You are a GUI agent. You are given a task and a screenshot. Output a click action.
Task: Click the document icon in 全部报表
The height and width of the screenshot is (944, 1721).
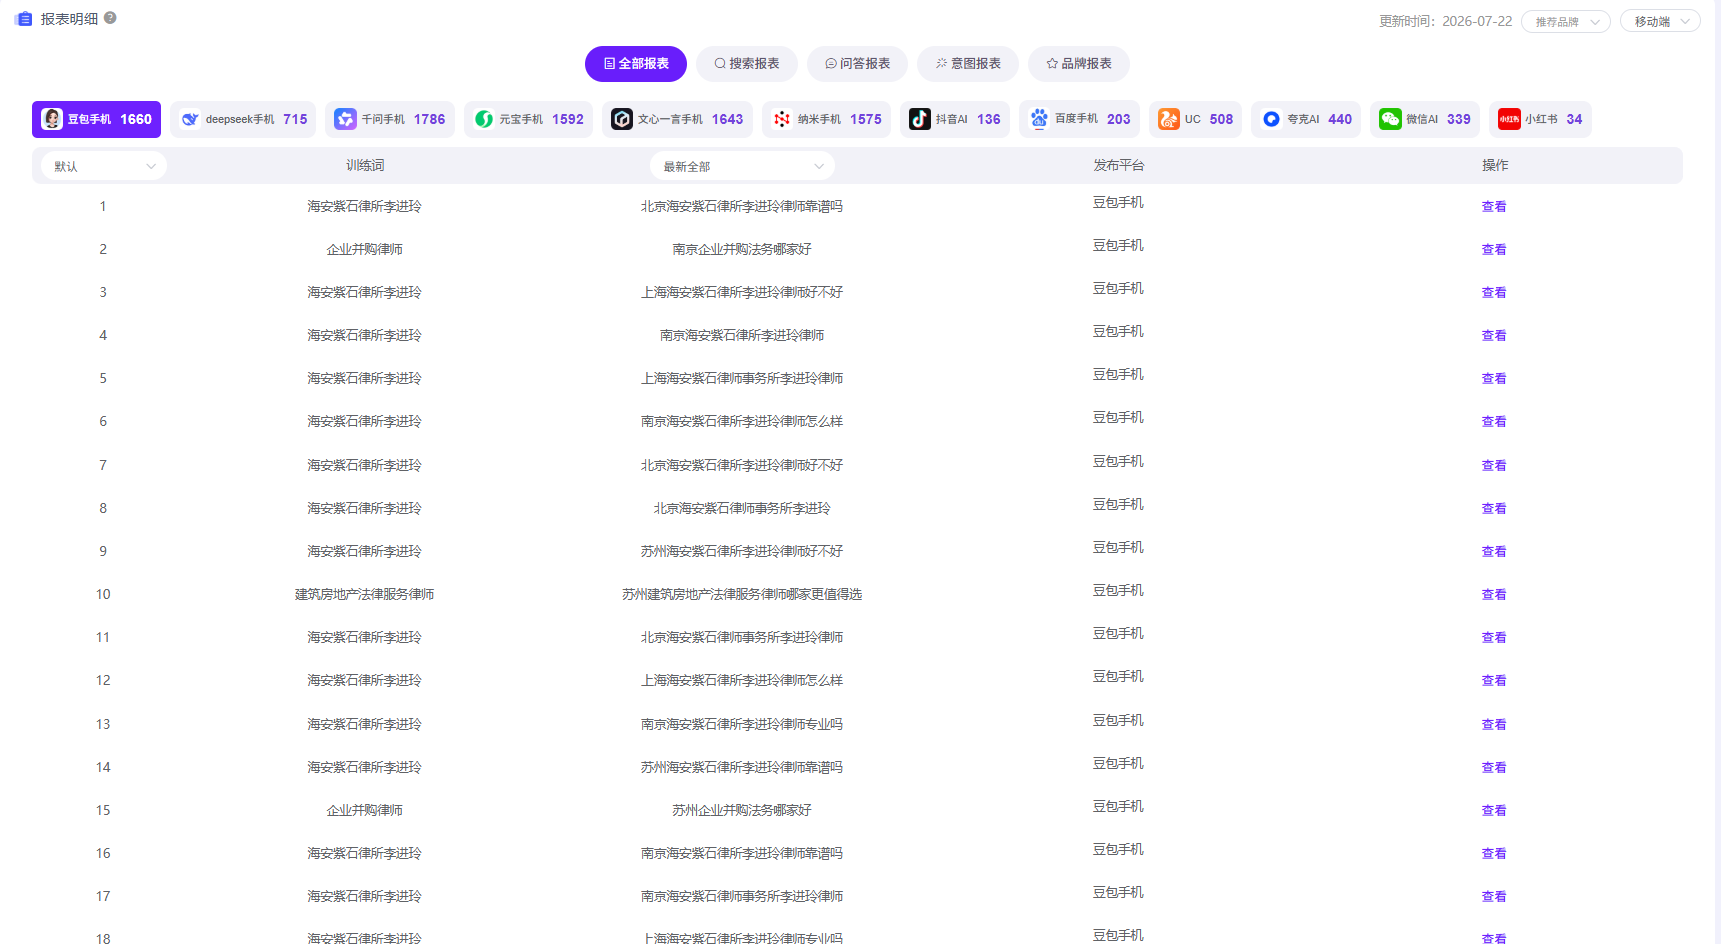[x=609, y=63]
